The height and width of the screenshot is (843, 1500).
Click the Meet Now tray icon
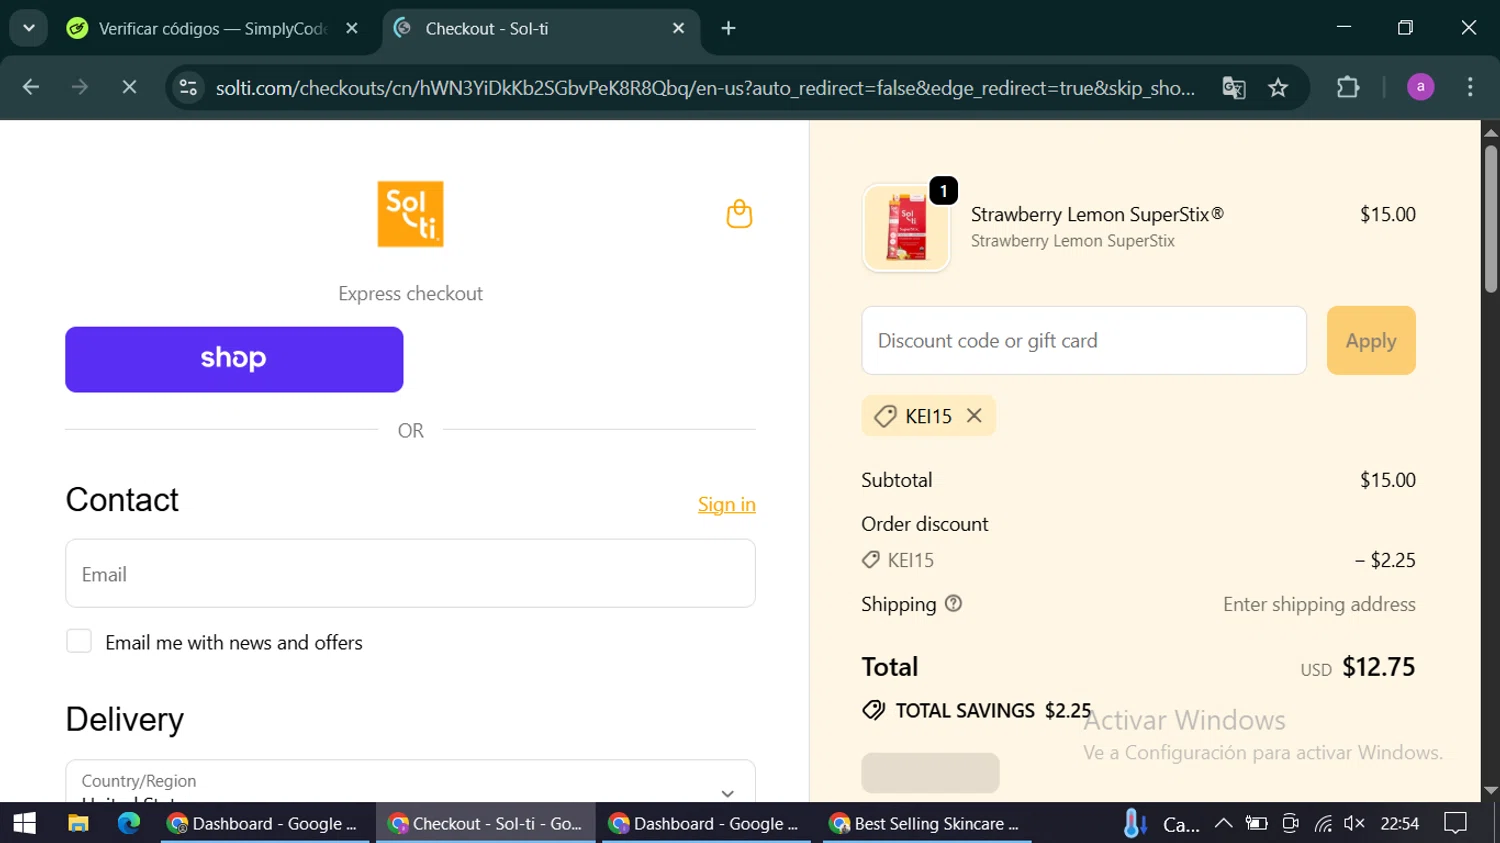(1290, 823)
